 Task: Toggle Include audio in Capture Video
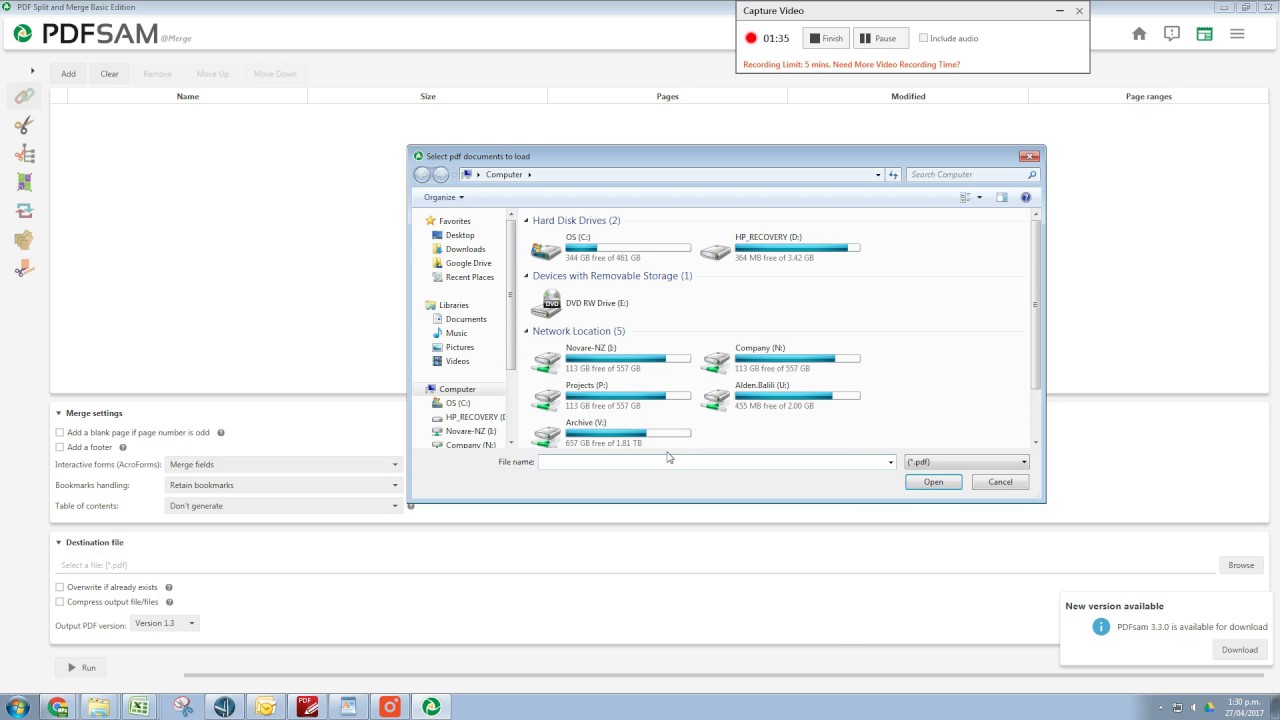click(923, 38)
